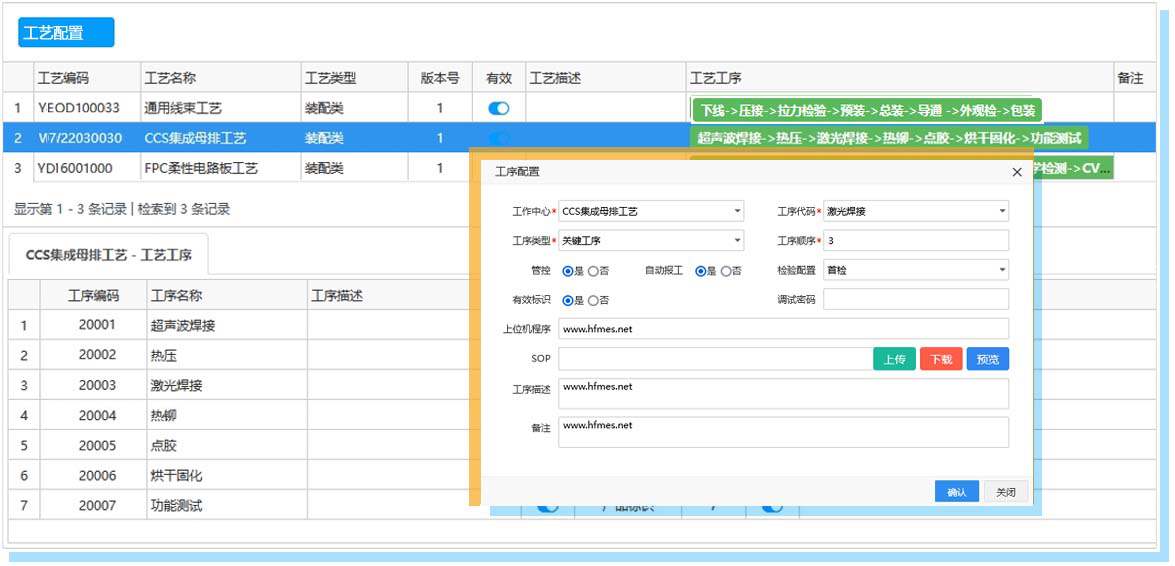Viewport: 1175px width, 566px height.
Task: Open the 工序类型 dropdown
Action: click(650, 241)
